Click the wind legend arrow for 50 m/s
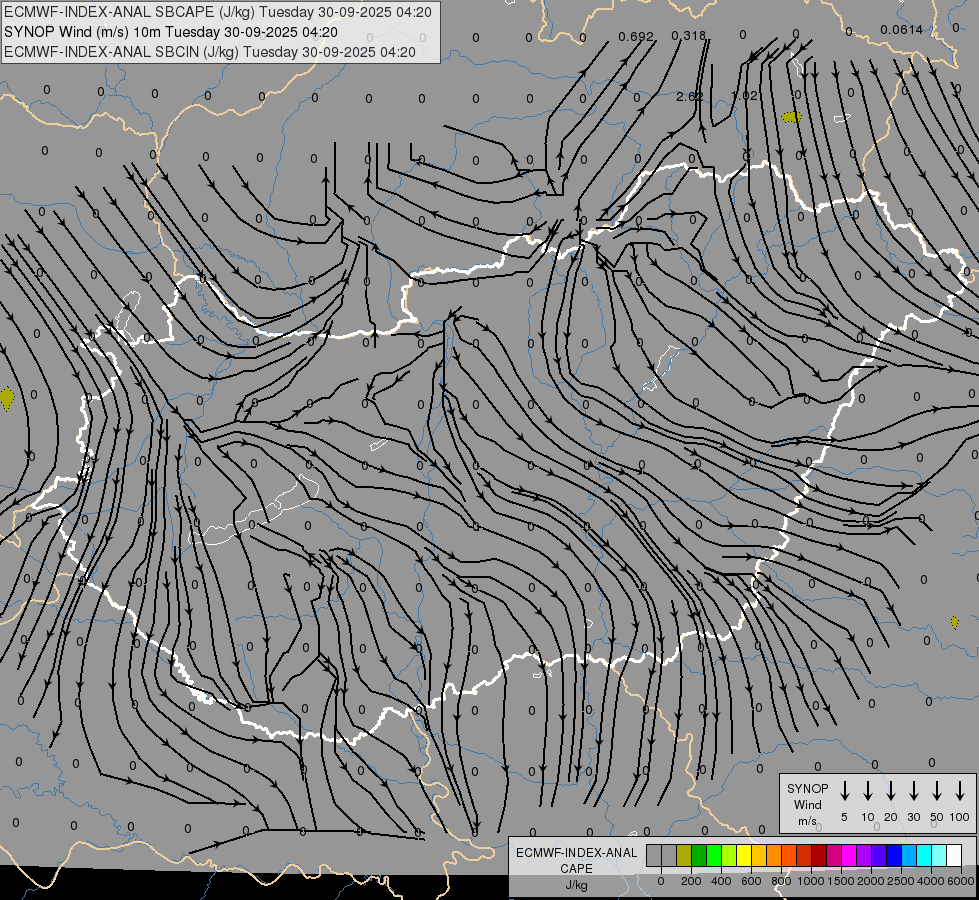979x900 pixels. pyautogui.click(x=937, y=791)
